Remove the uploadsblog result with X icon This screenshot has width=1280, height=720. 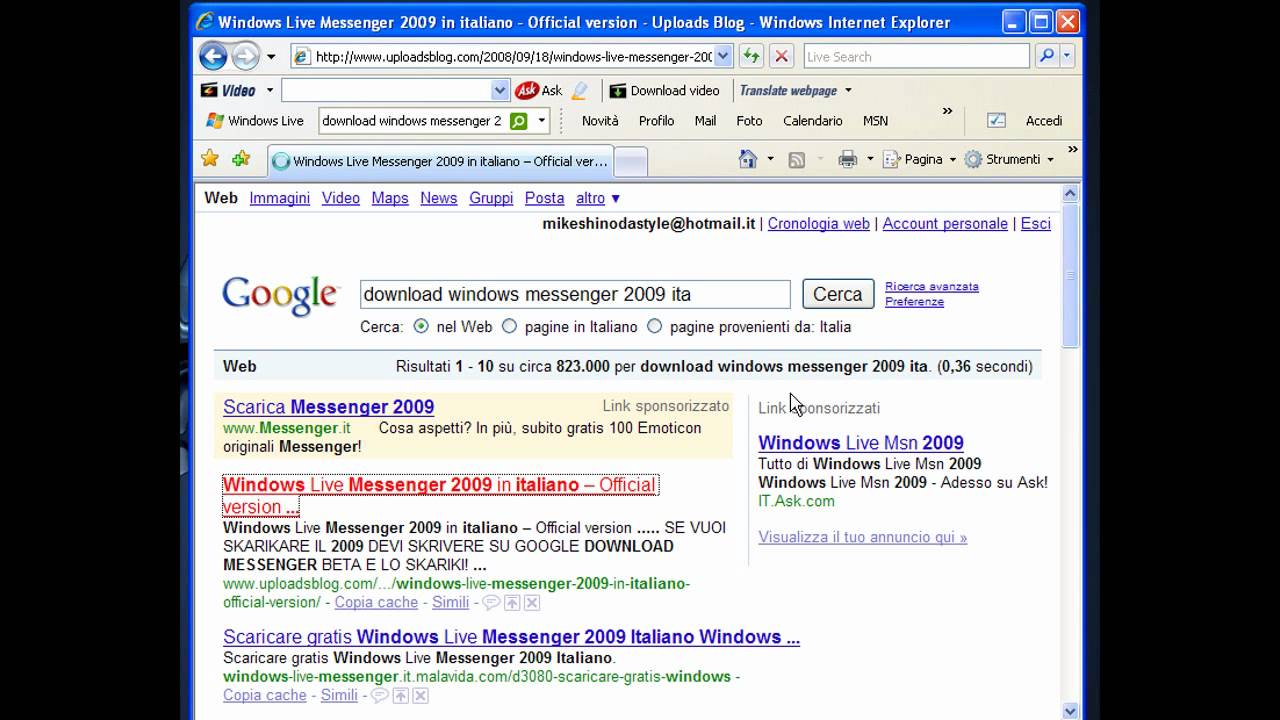[x=532, y=602]
